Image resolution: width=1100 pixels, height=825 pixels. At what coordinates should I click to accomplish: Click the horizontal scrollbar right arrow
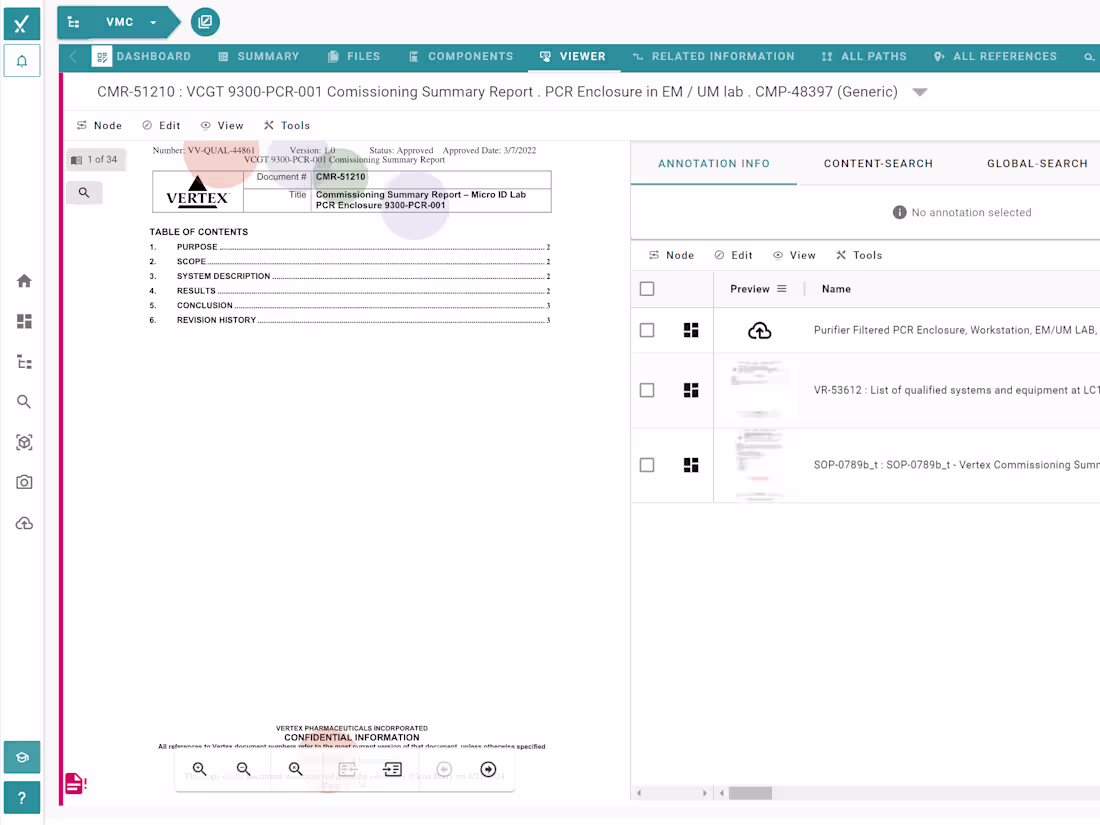coord(704,793)
